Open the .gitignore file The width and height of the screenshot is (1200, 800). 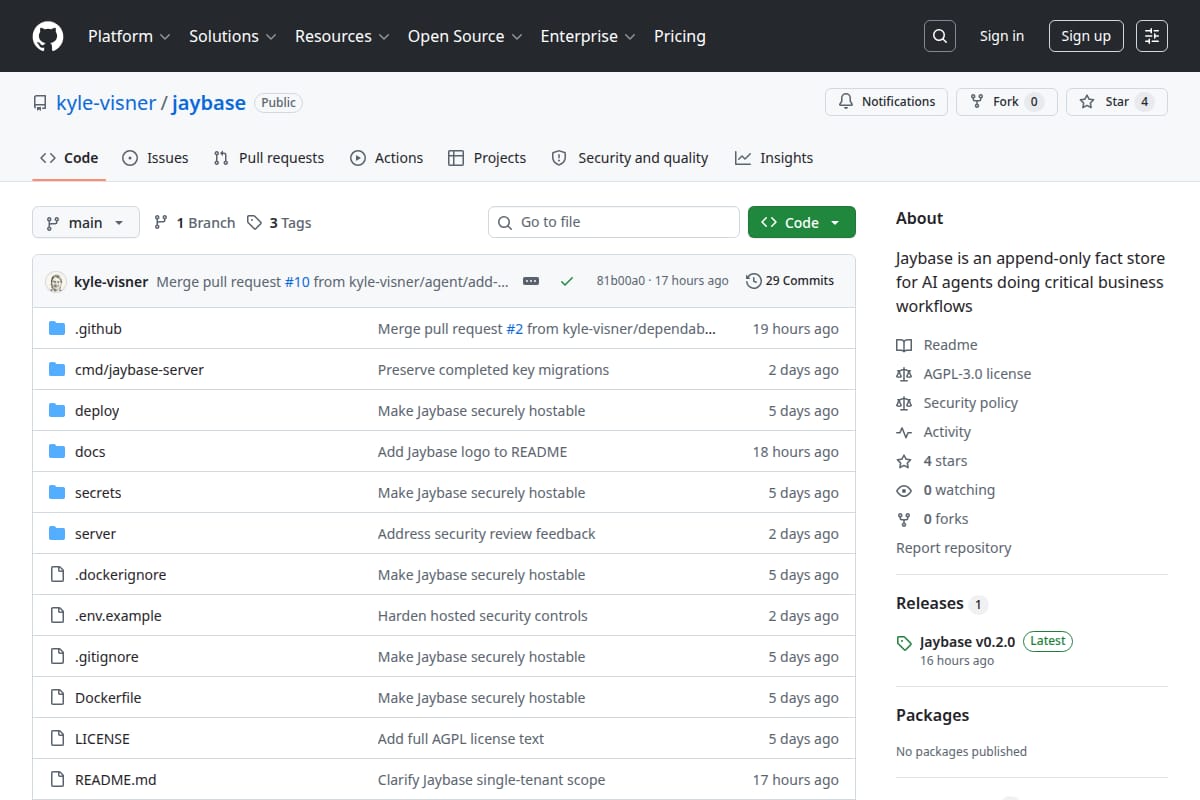coord(107,657)
